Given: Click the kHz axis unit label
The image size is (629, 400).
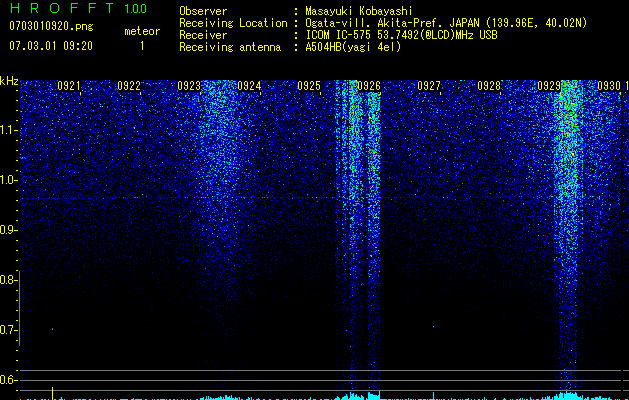Looking at the screenshot, I should 9,81.
